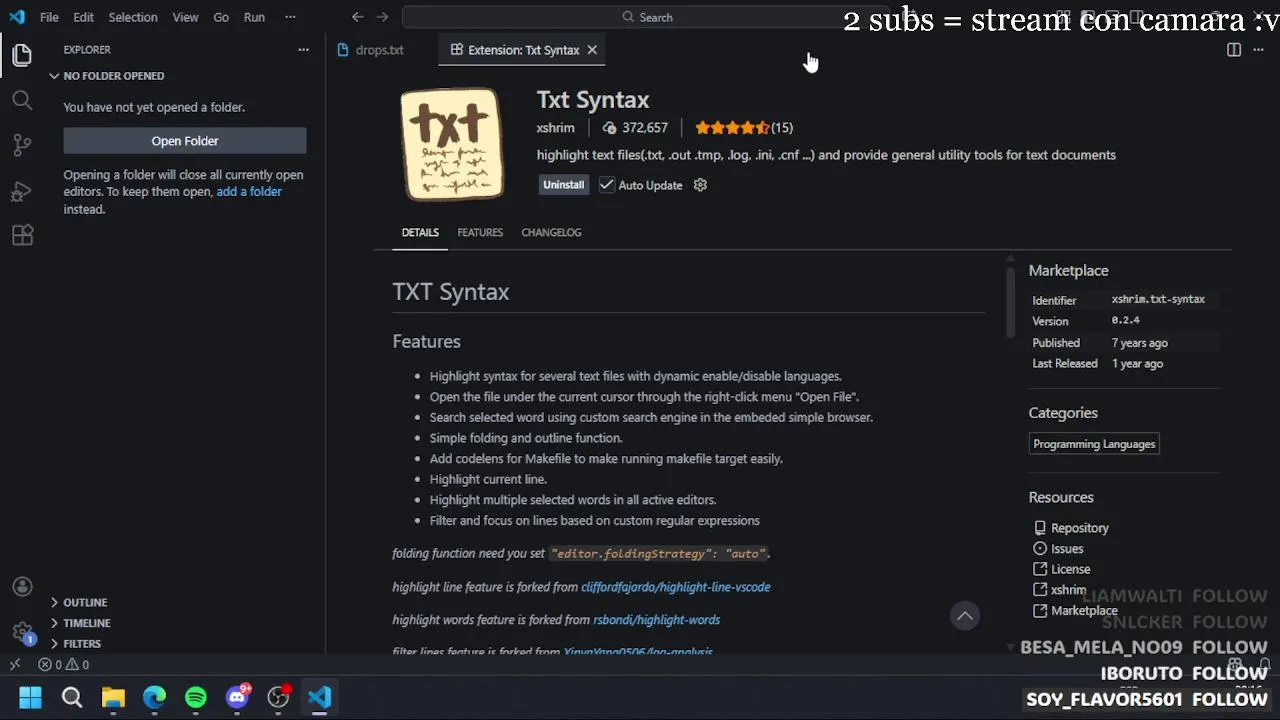Open the Accounts icon in activity bar
The image size is (1280, 720).
(x=22, y=587)
